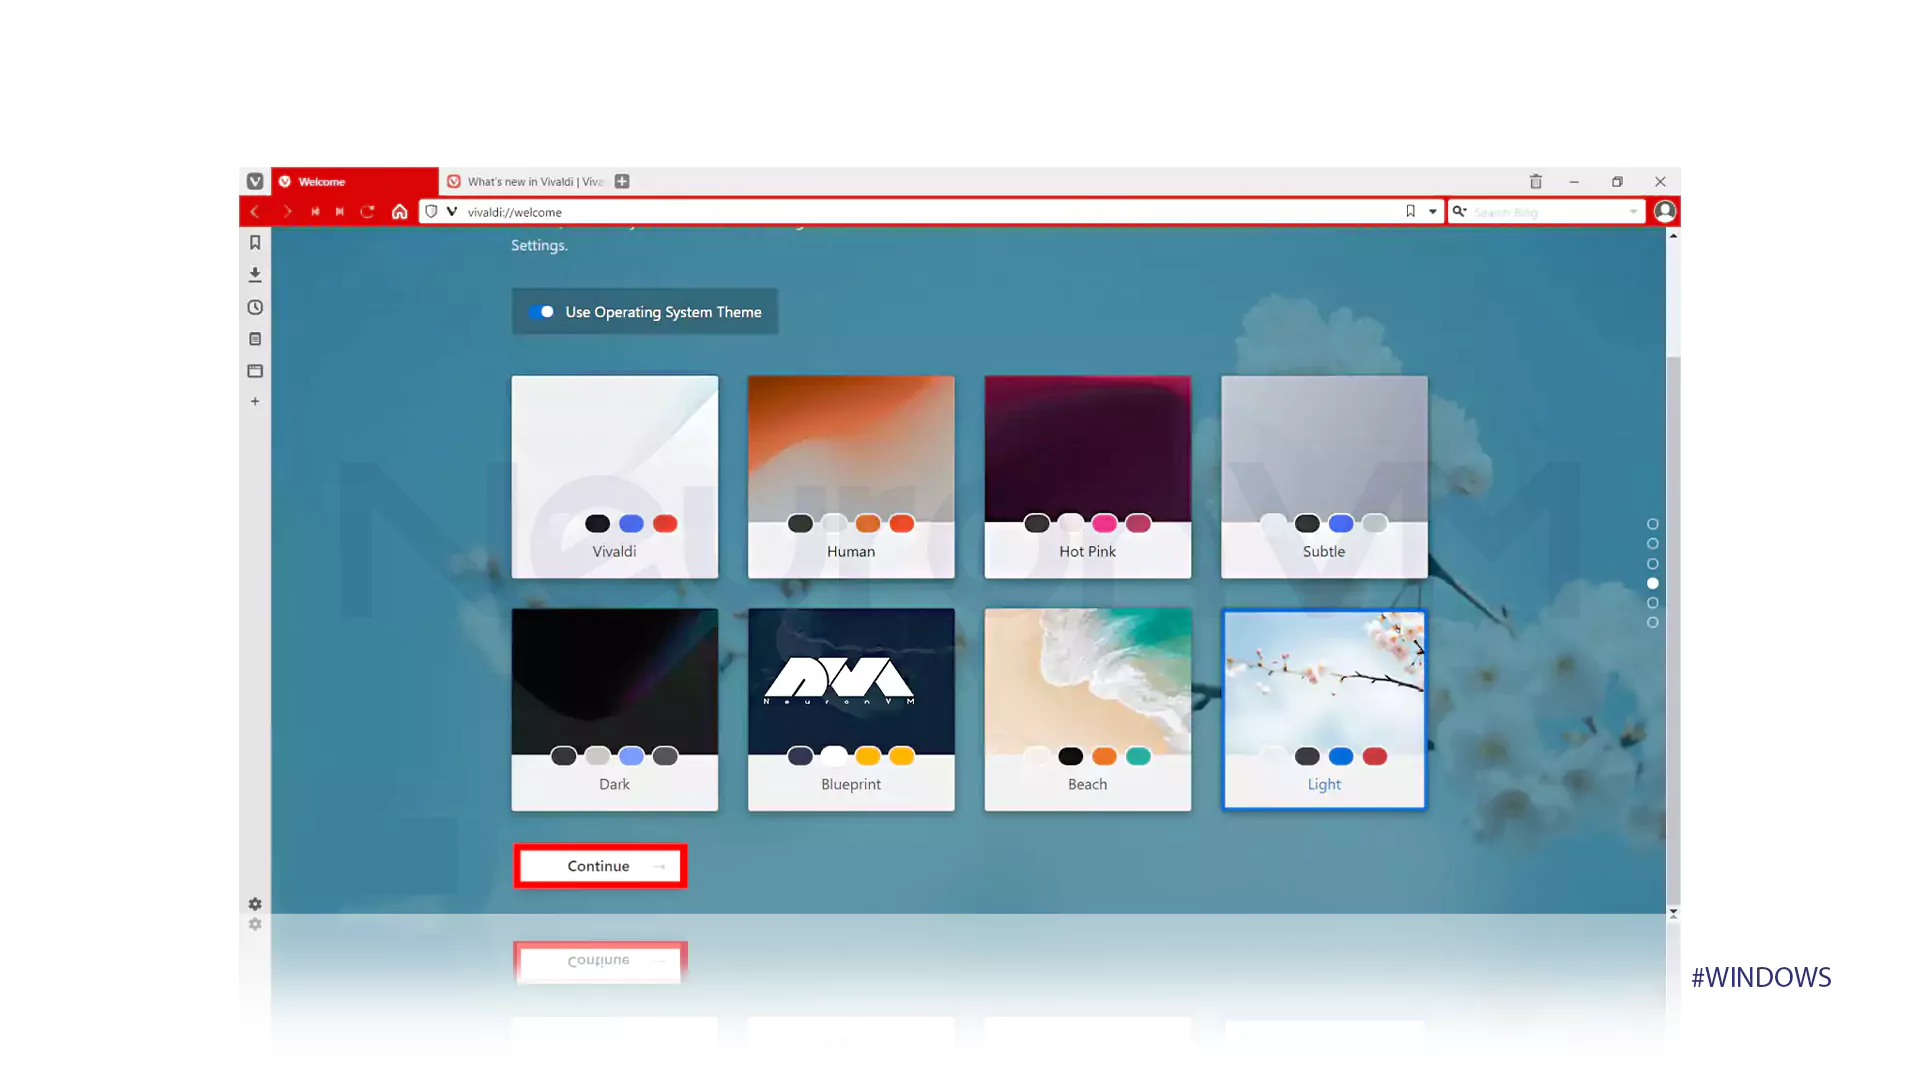This screenshot has height=1080, width=1920.
Task: Go back with the back arrow
Action: click(x=255, y=212)
